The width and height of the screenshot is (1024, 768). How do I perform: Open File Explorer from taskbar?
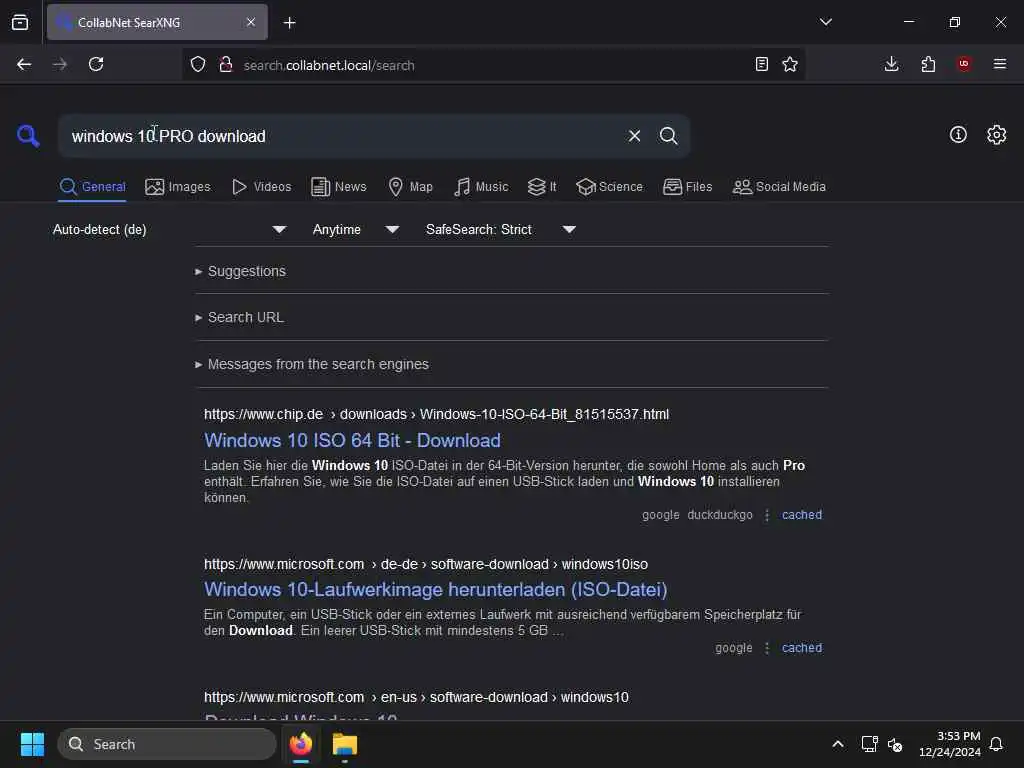tap(345, 744)
